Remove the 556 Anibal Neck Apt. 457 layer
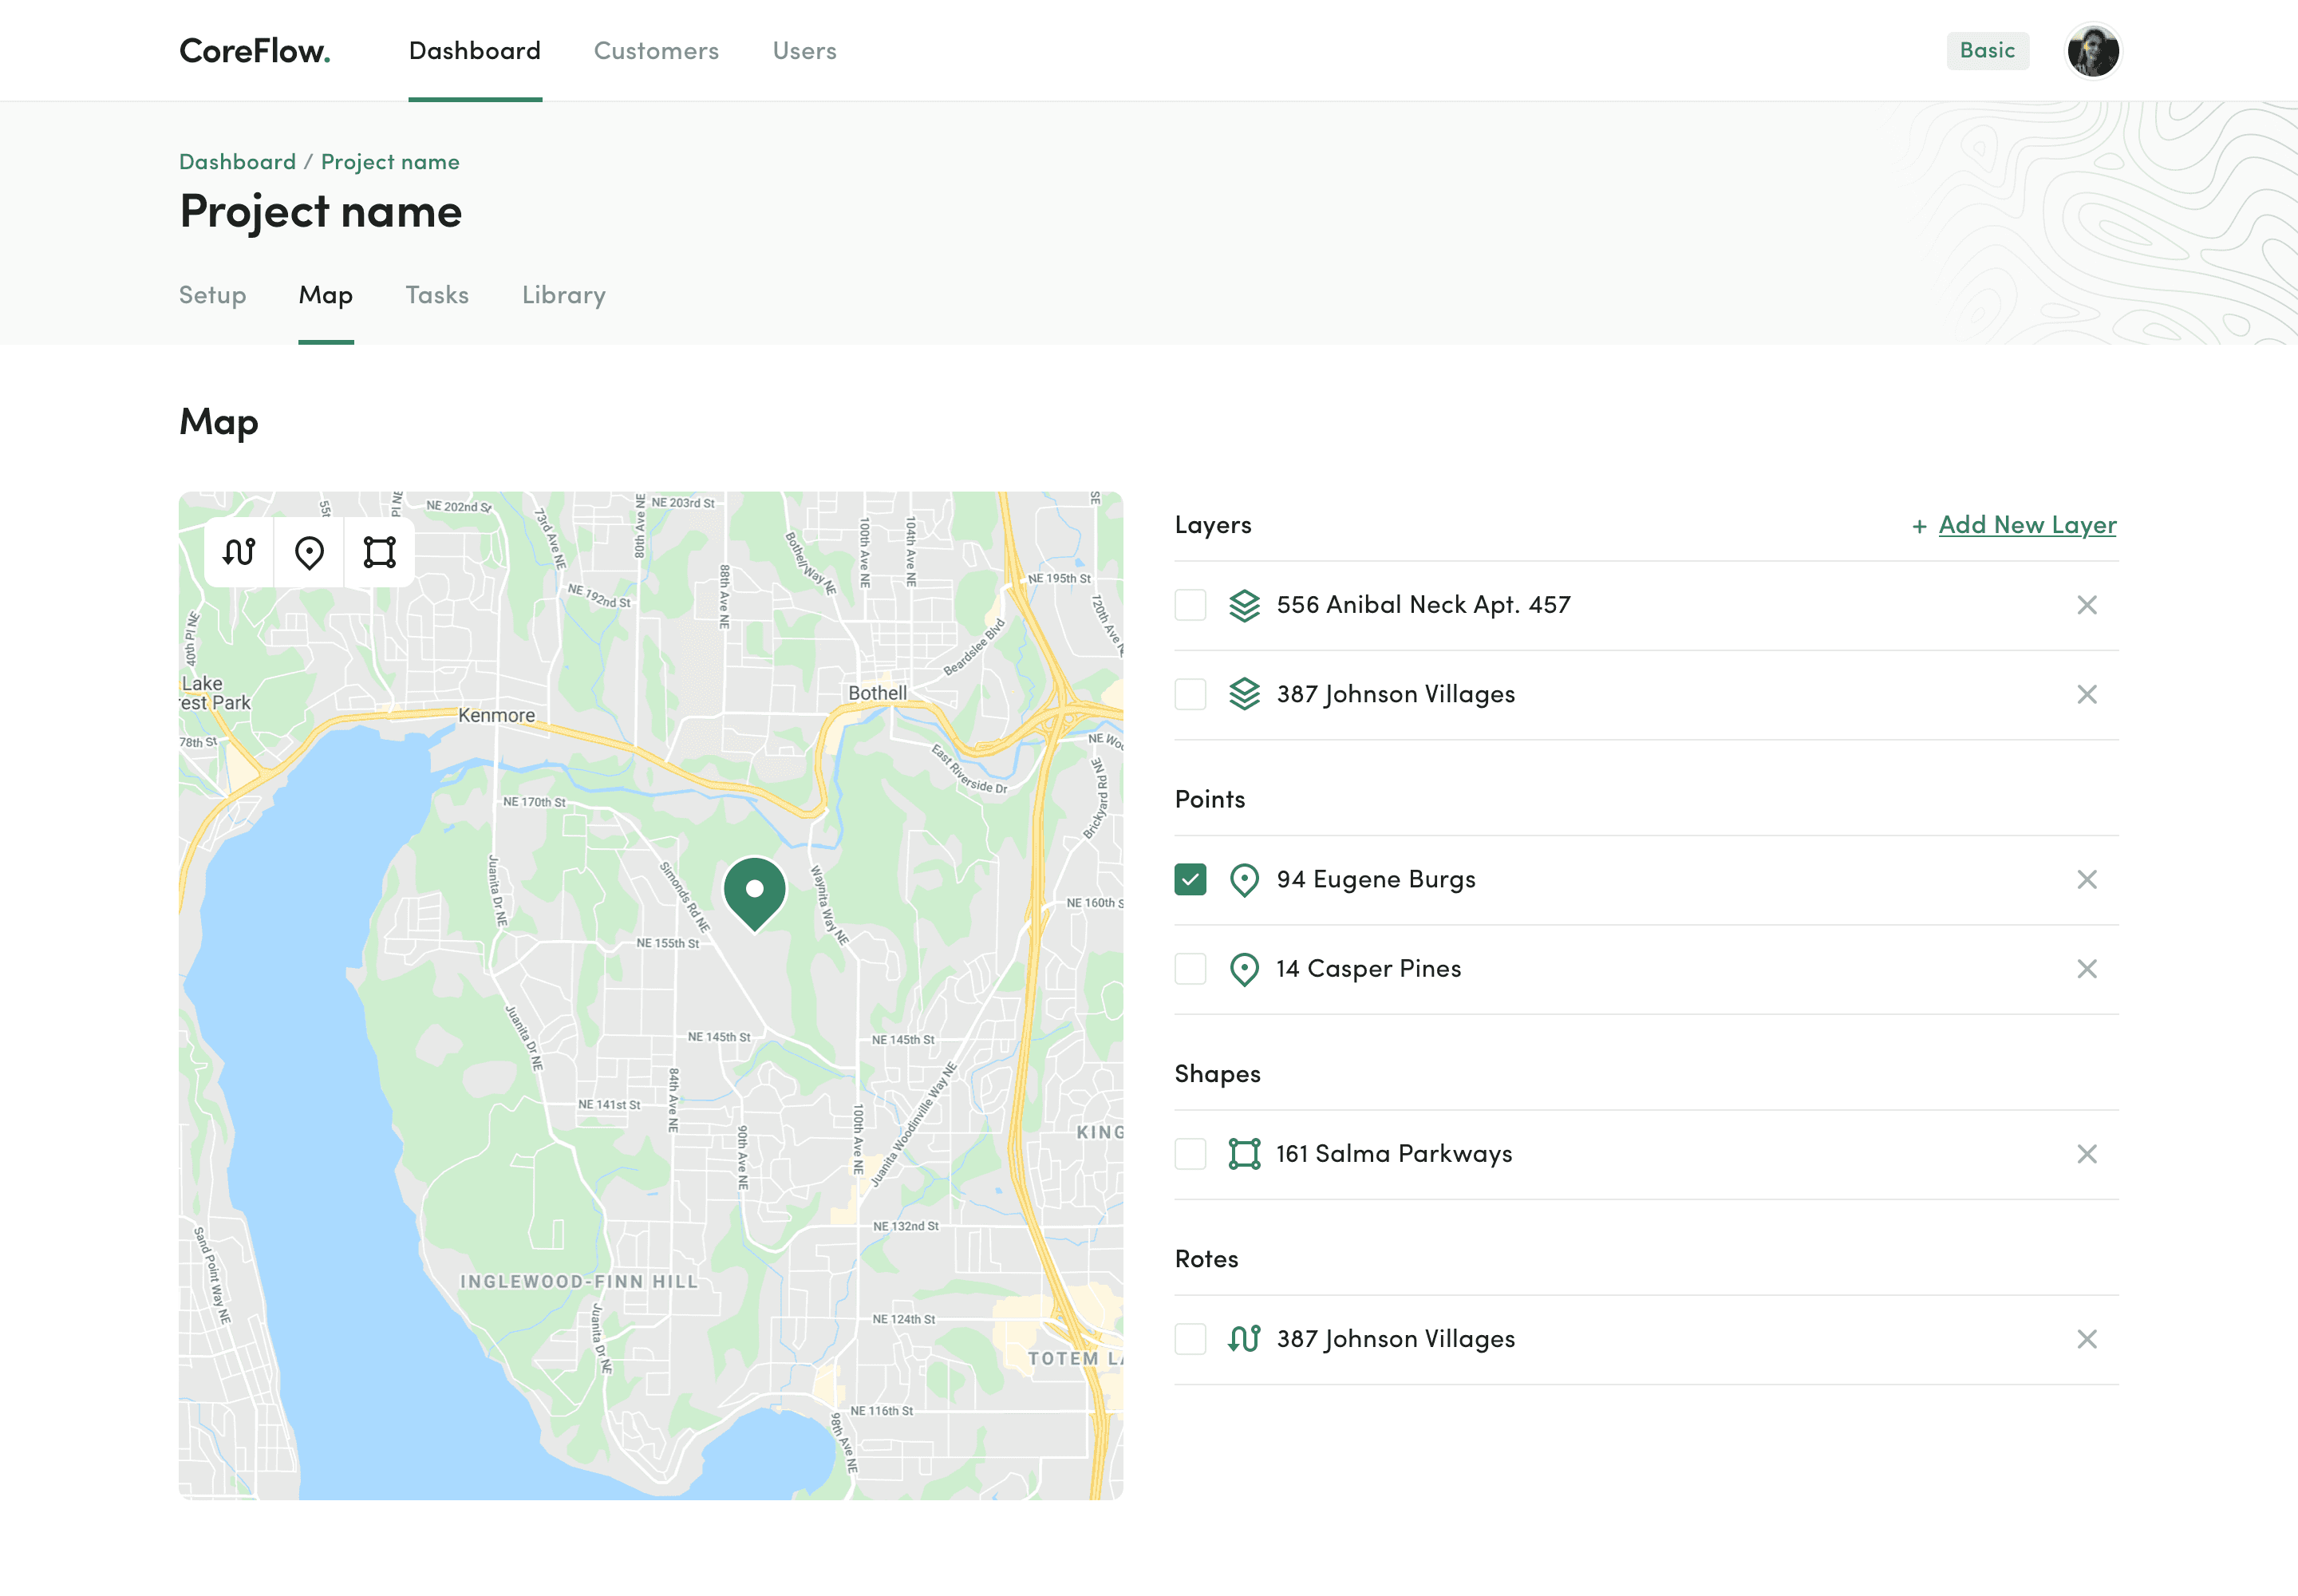The image size is (2298, 1596). (x=2086, y=605)
